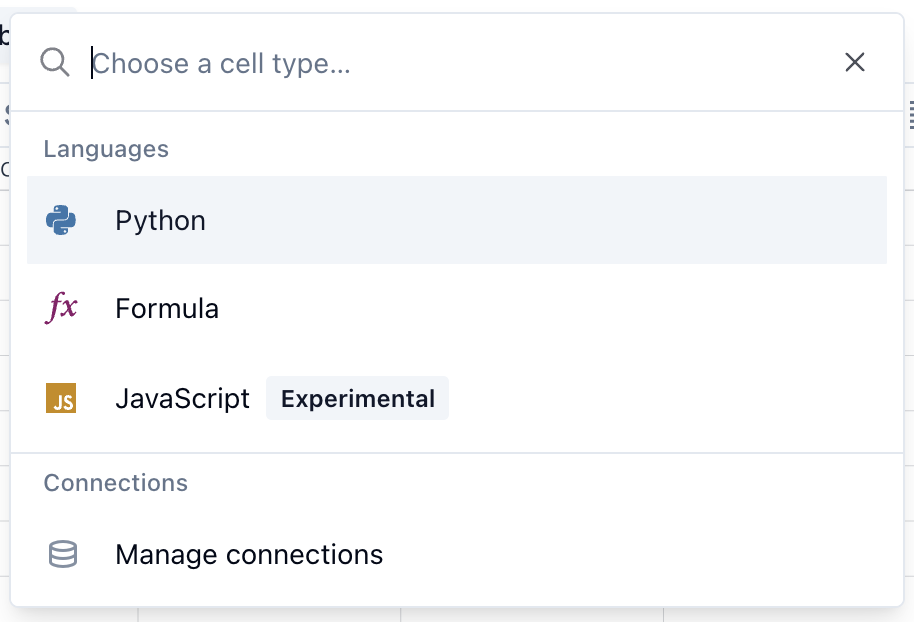This screenshot has height=622, width=914.
Task: Close the cell type picker
Action: pos(855,63)
